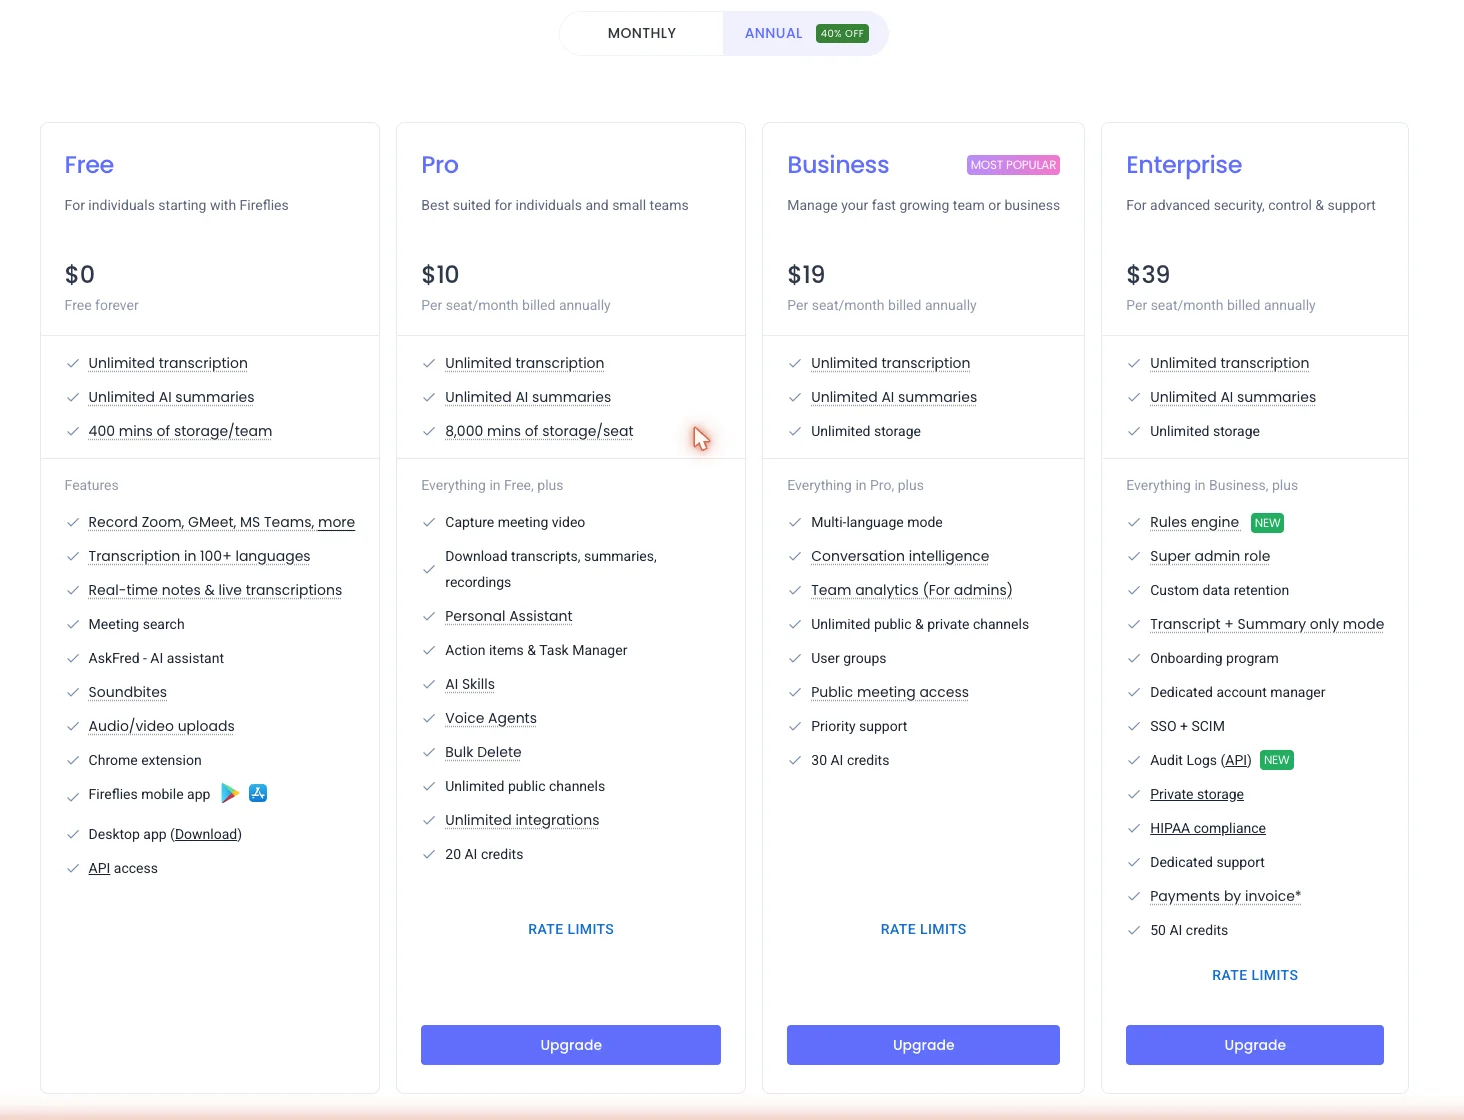
Task: Click Transcription in 100+ languages
Action: coord(199,556)
